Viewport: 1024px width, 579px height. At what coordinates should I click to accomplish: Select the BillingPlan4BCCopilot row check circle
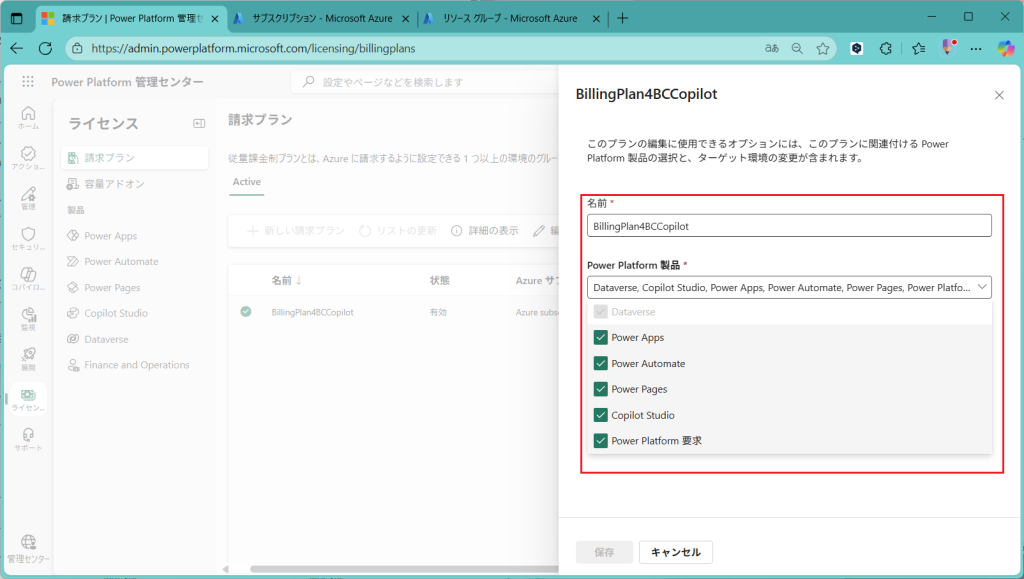click(x=246, y=312)
